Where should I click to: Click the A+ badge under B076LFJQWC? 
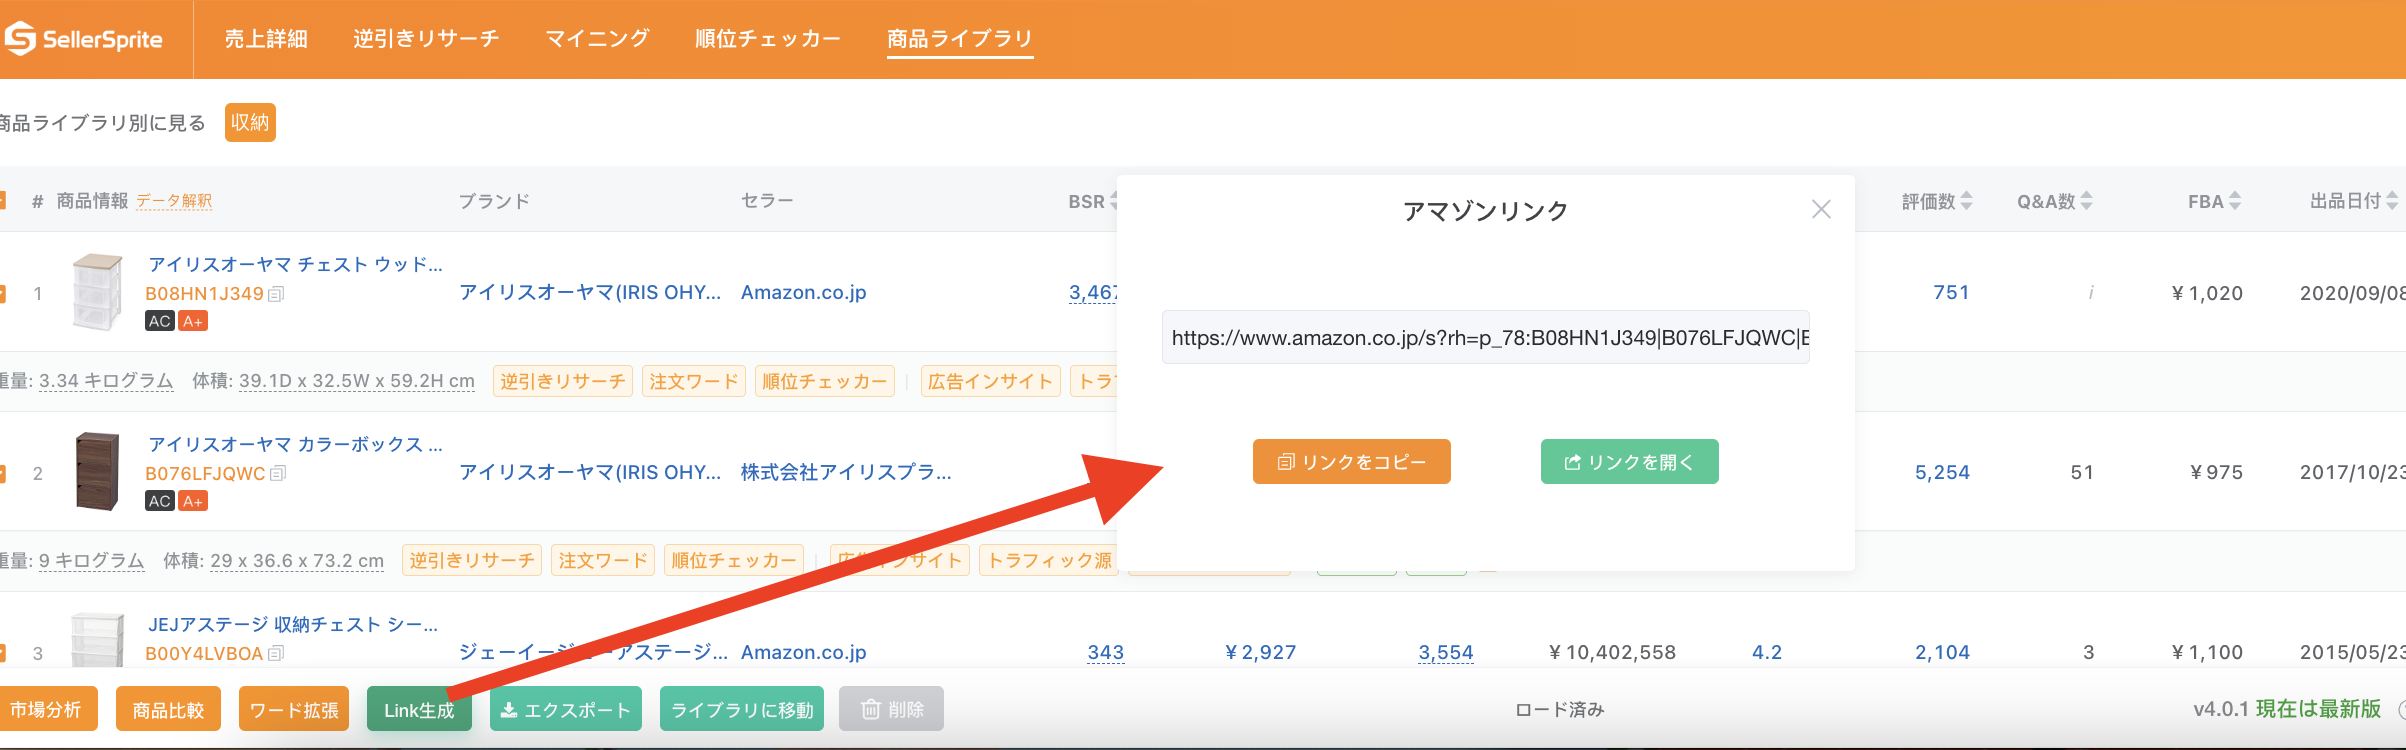193,501
